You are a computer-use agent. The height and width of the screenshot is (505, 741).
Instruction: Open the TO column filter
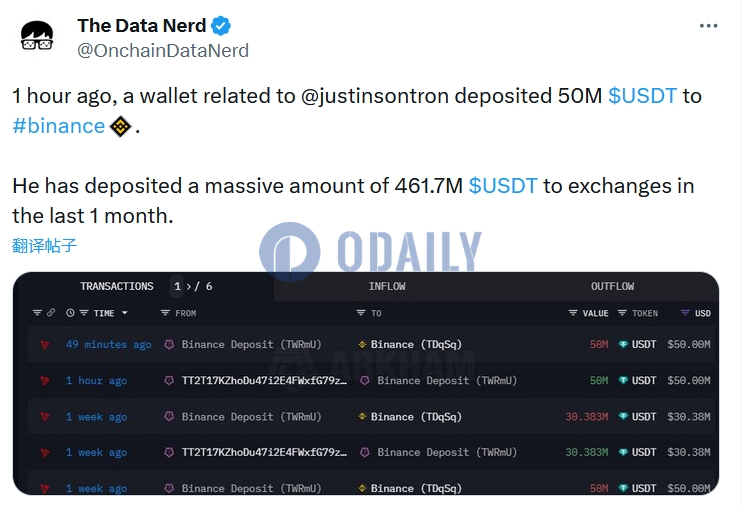(361, 313)
